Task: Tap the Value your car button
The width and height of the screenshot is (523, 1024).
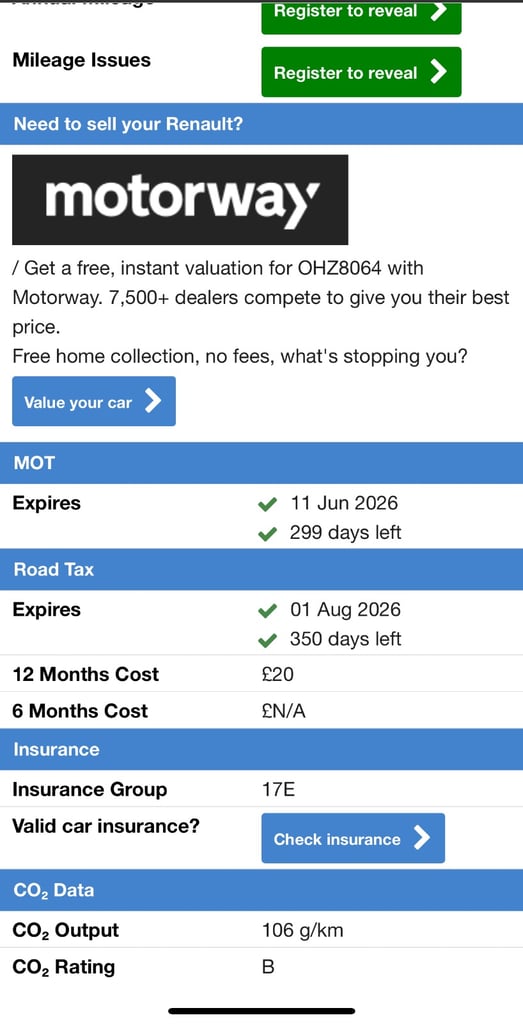Action: pyautogui.click(x=94, y=401)
